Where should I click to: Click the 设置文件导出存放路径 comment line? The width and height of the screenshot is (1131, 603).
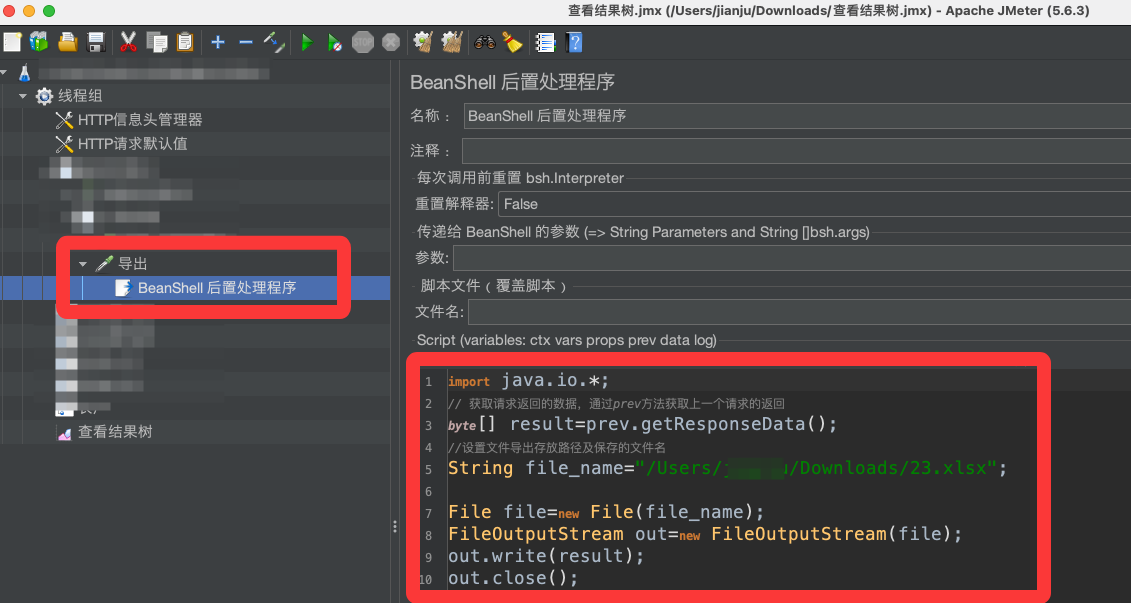557,447
